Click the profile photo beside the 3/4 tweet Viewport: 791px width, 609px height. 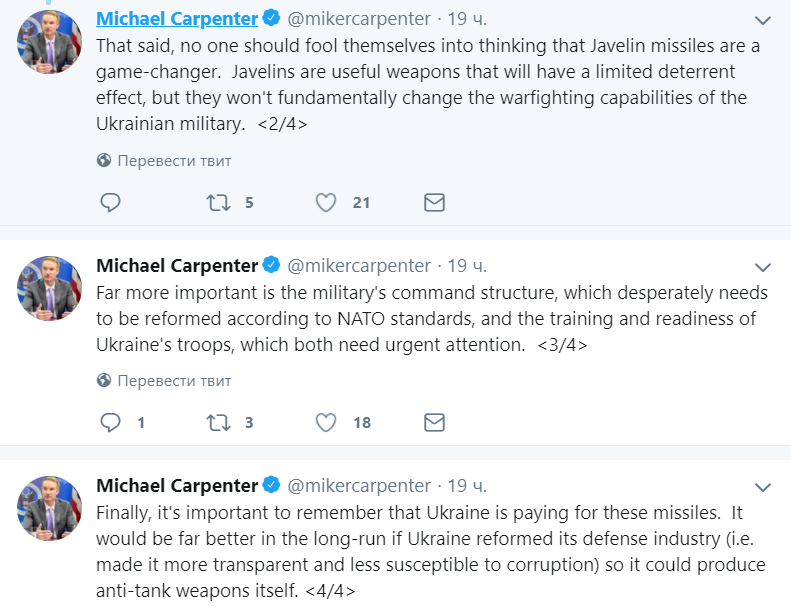point(49,287)
